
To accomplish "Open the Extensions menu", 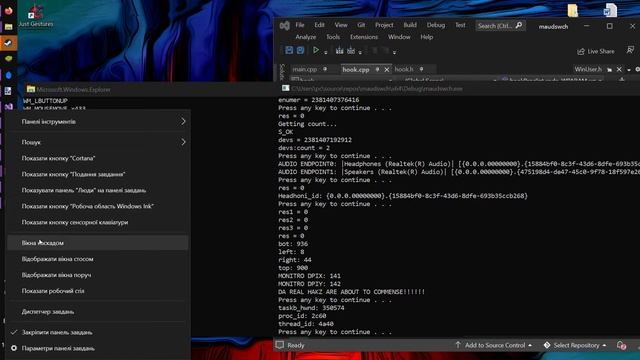I will 364,37.
